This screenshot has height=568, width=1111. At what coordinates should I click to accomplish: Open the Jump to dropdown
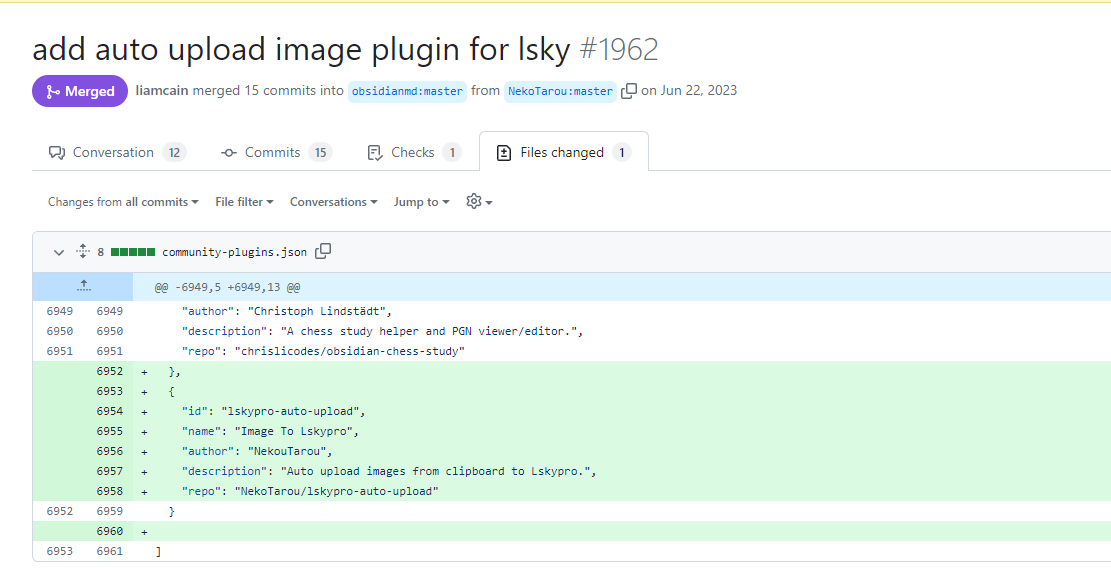tap(422, 202)
